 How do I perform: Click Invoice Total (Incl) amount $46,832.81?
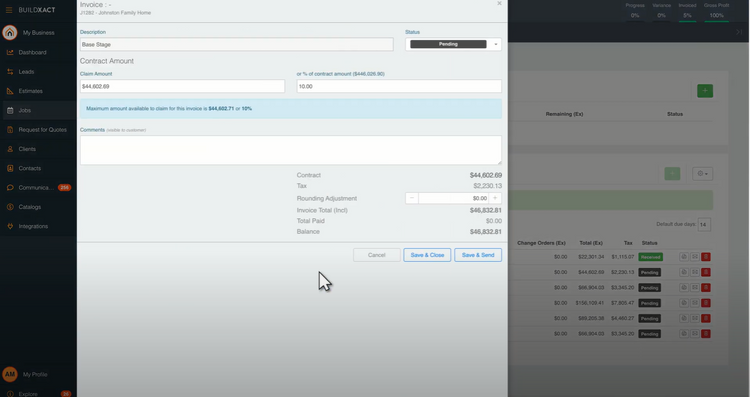[x=485, y=210]
